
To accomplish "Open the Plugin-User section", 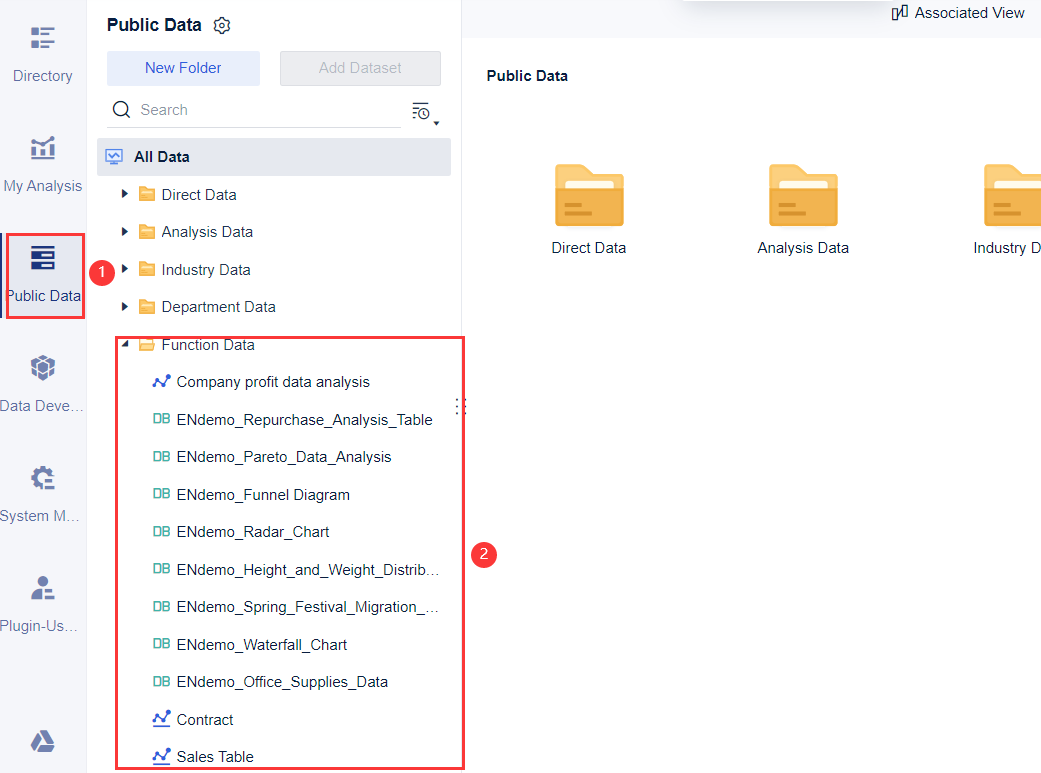I will [x=42, y=600].
